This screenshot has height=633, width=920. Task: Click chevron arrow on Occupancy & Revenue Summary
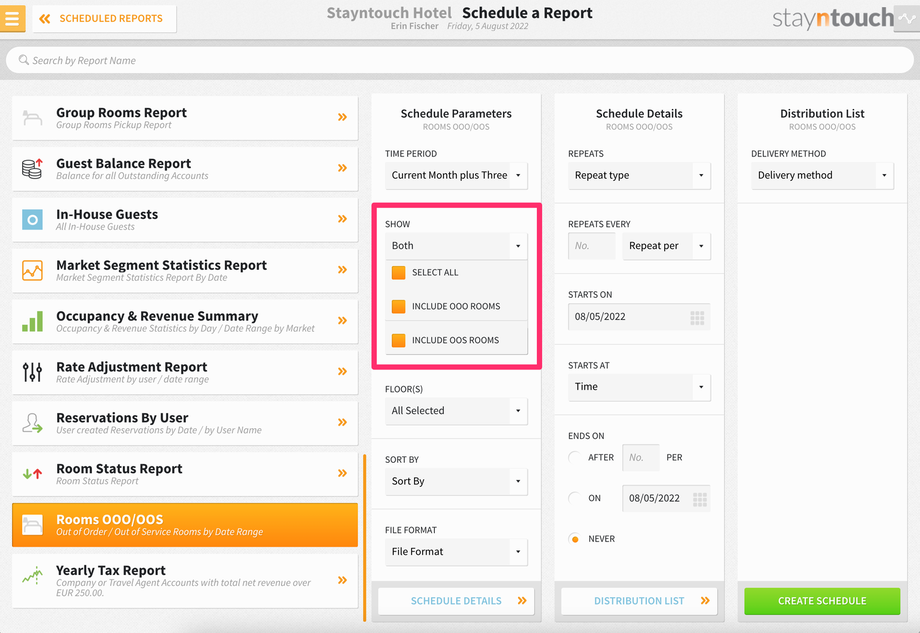click(x=343, y=321)
